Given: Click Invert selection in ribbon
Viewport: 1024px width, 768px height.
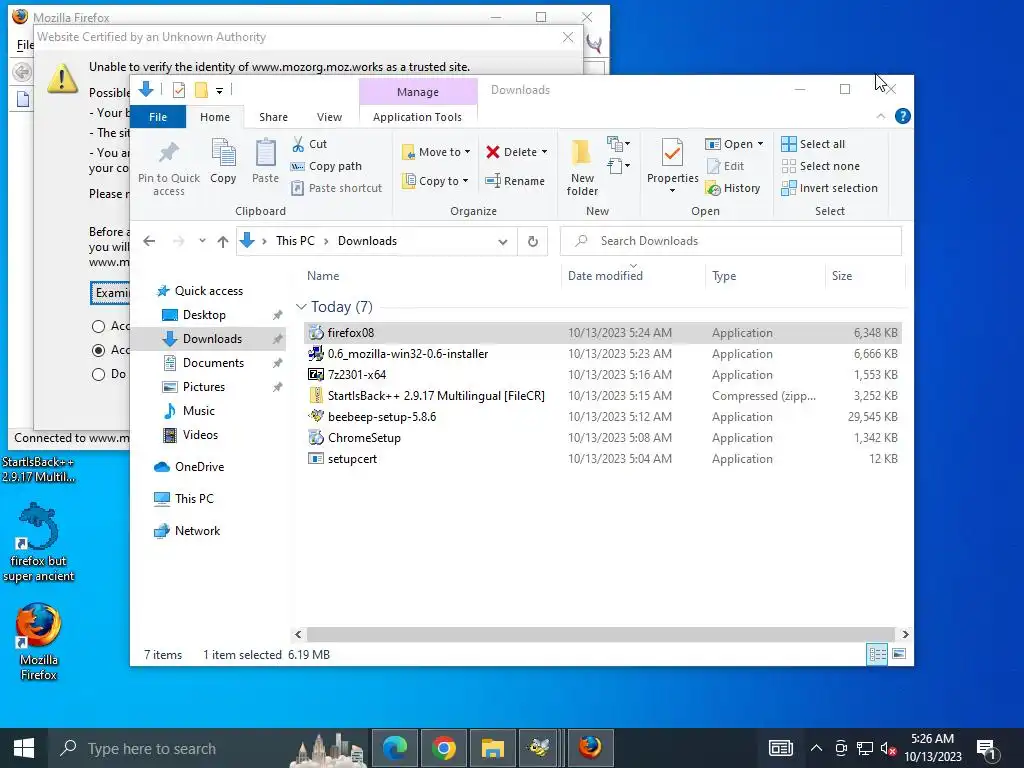Looking at the screenshot, I should (829, 188).
